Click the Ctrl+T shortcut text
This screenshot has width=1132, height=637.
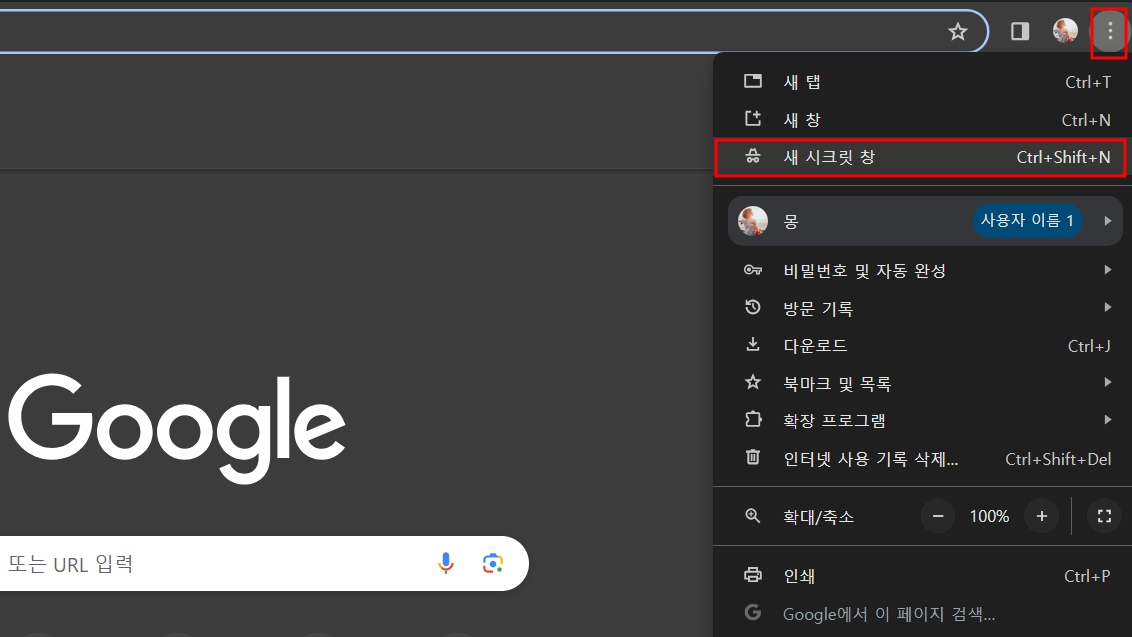coord(1088,82)
